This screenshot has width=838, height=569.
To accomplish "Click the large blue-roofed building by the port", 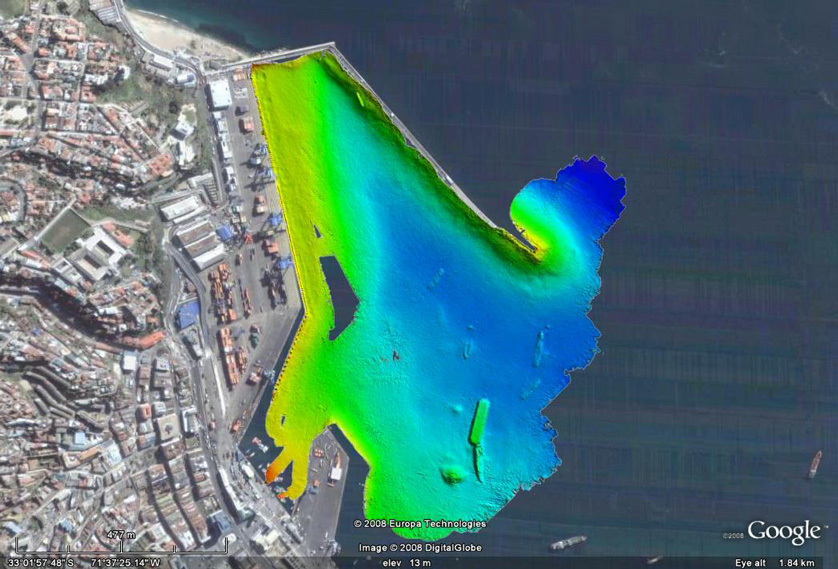I will [x=188, y=315].
